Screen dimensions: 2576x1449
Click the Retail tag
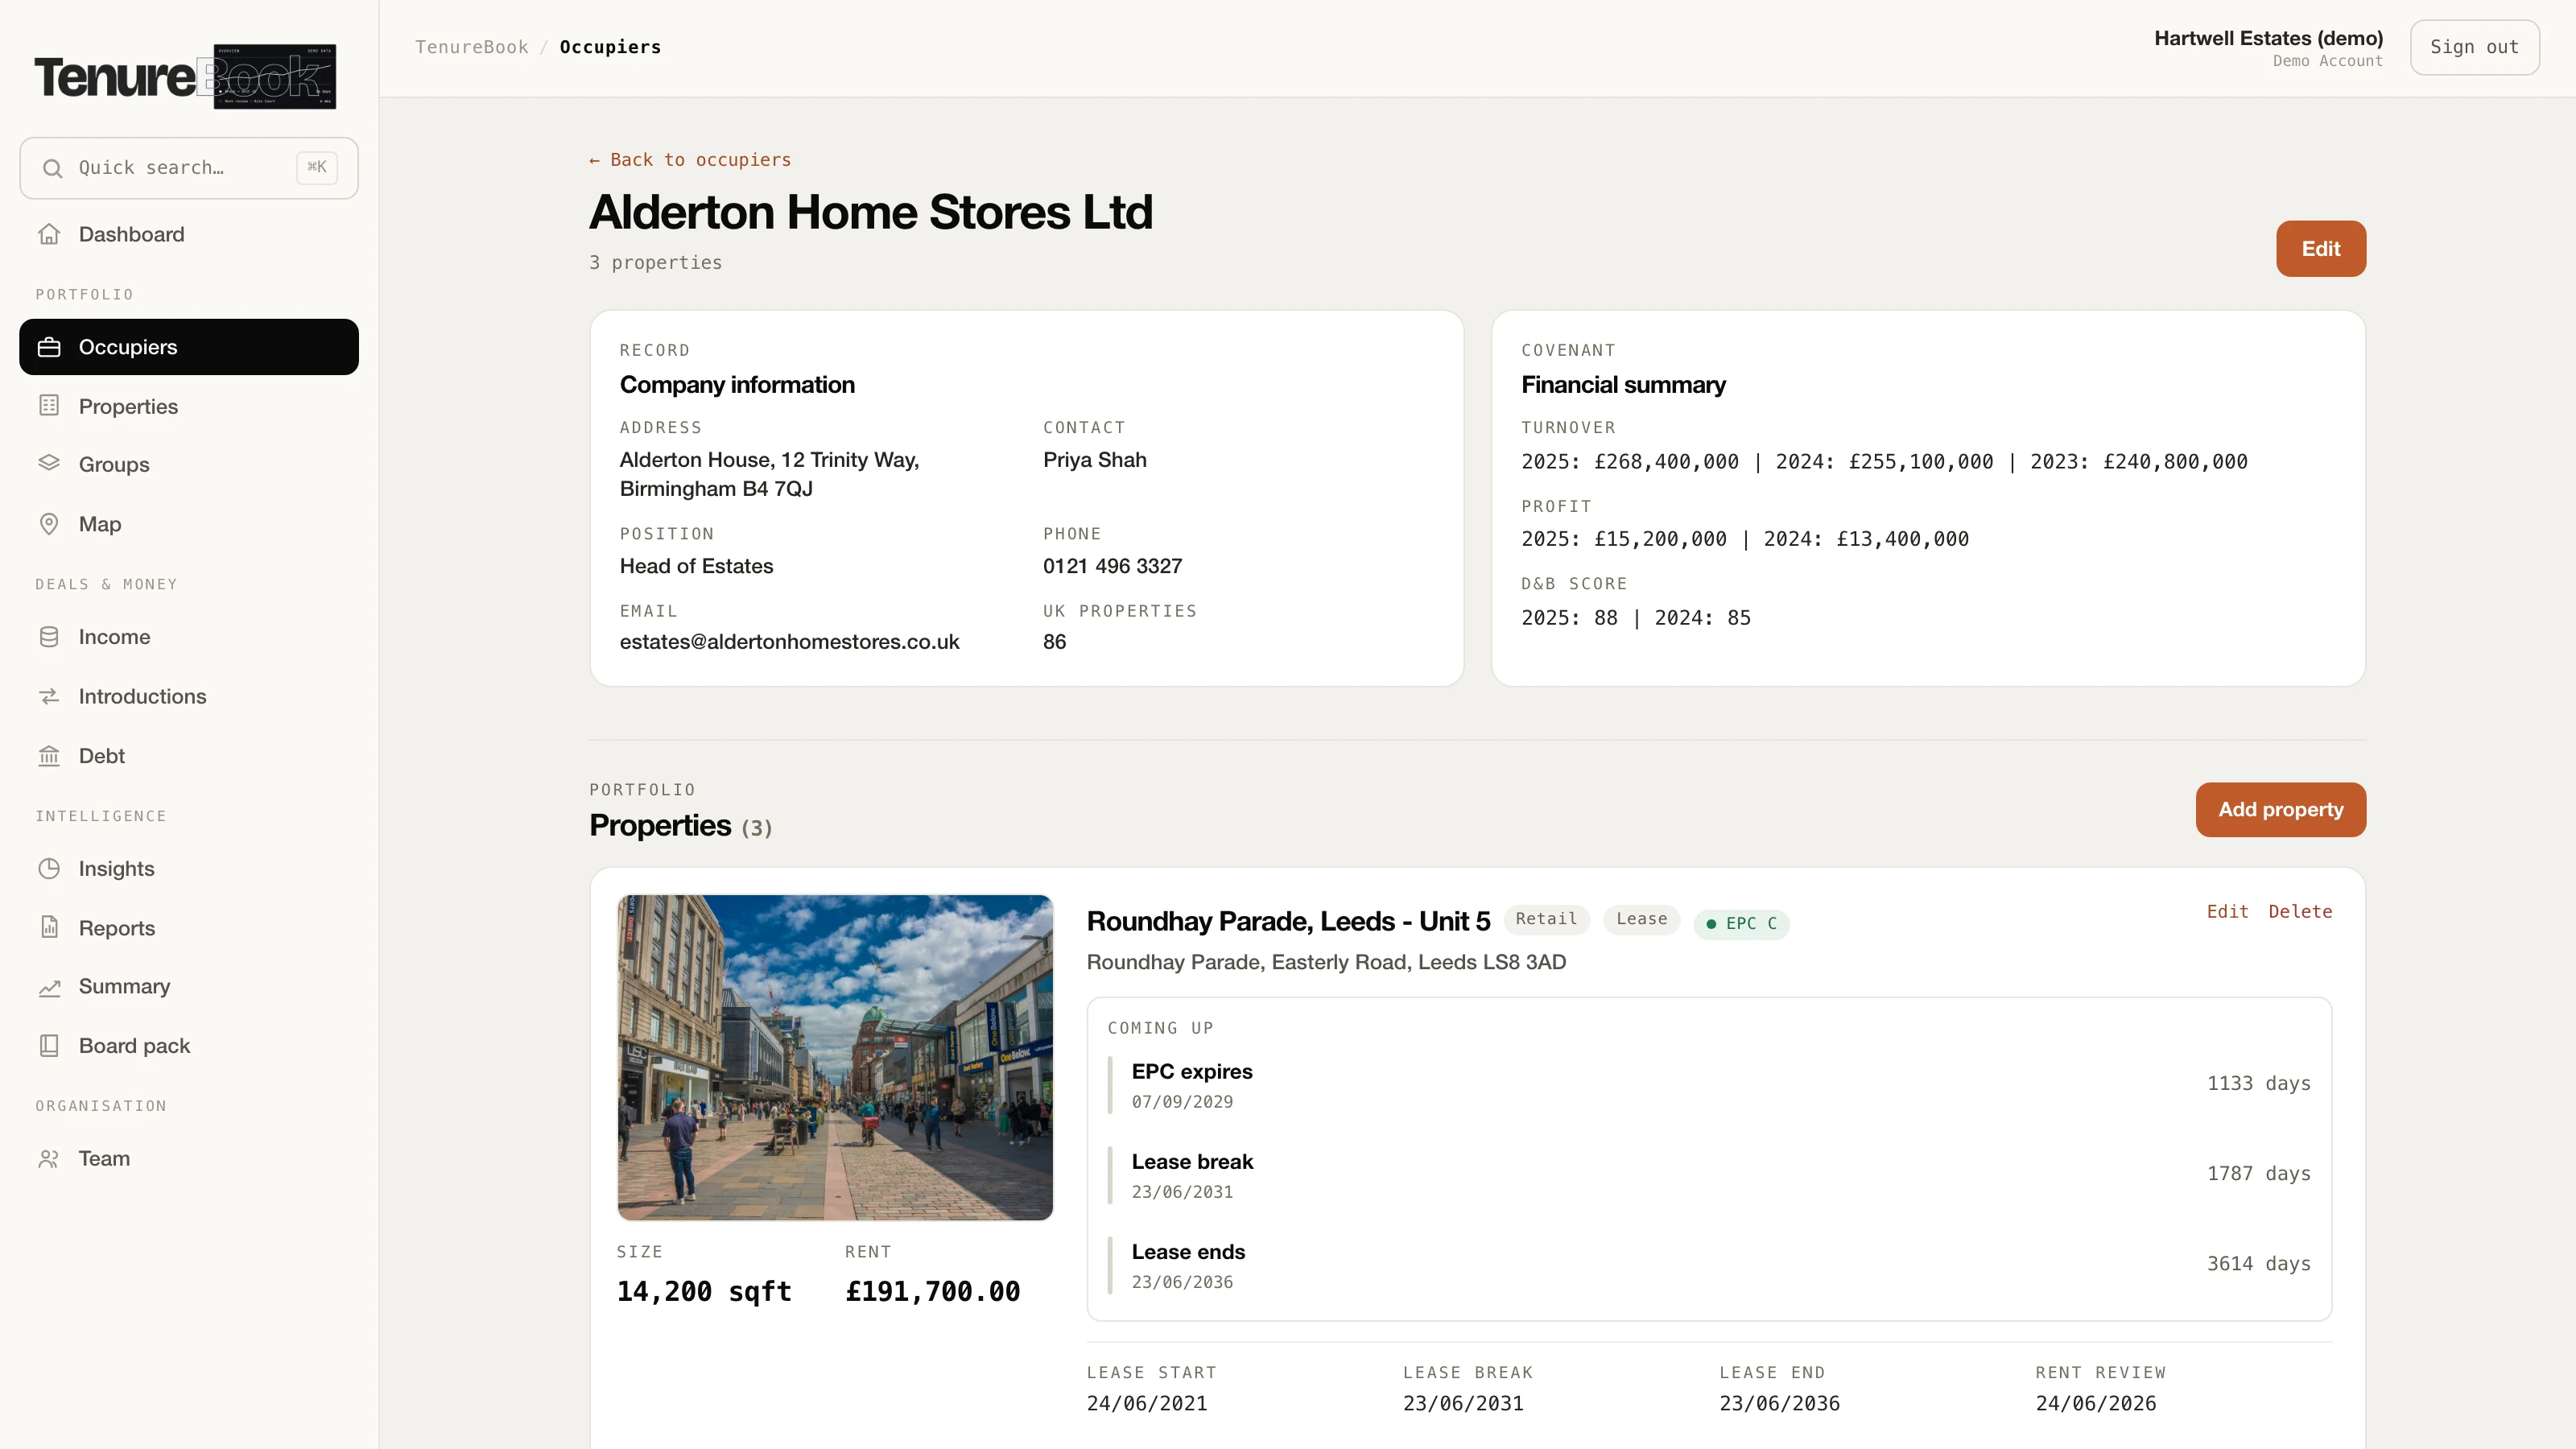coord(1546,919)
